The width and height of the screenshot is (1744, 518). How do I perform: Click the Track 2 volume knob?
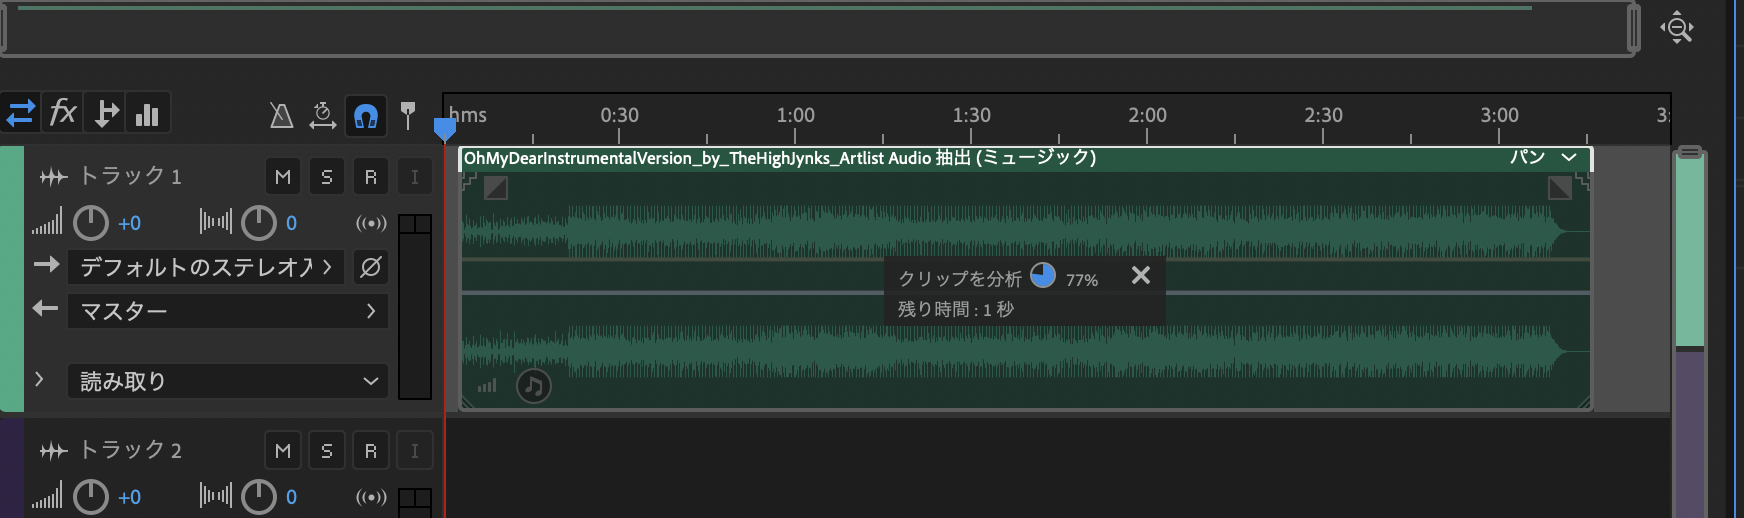(x=91, y=497)
